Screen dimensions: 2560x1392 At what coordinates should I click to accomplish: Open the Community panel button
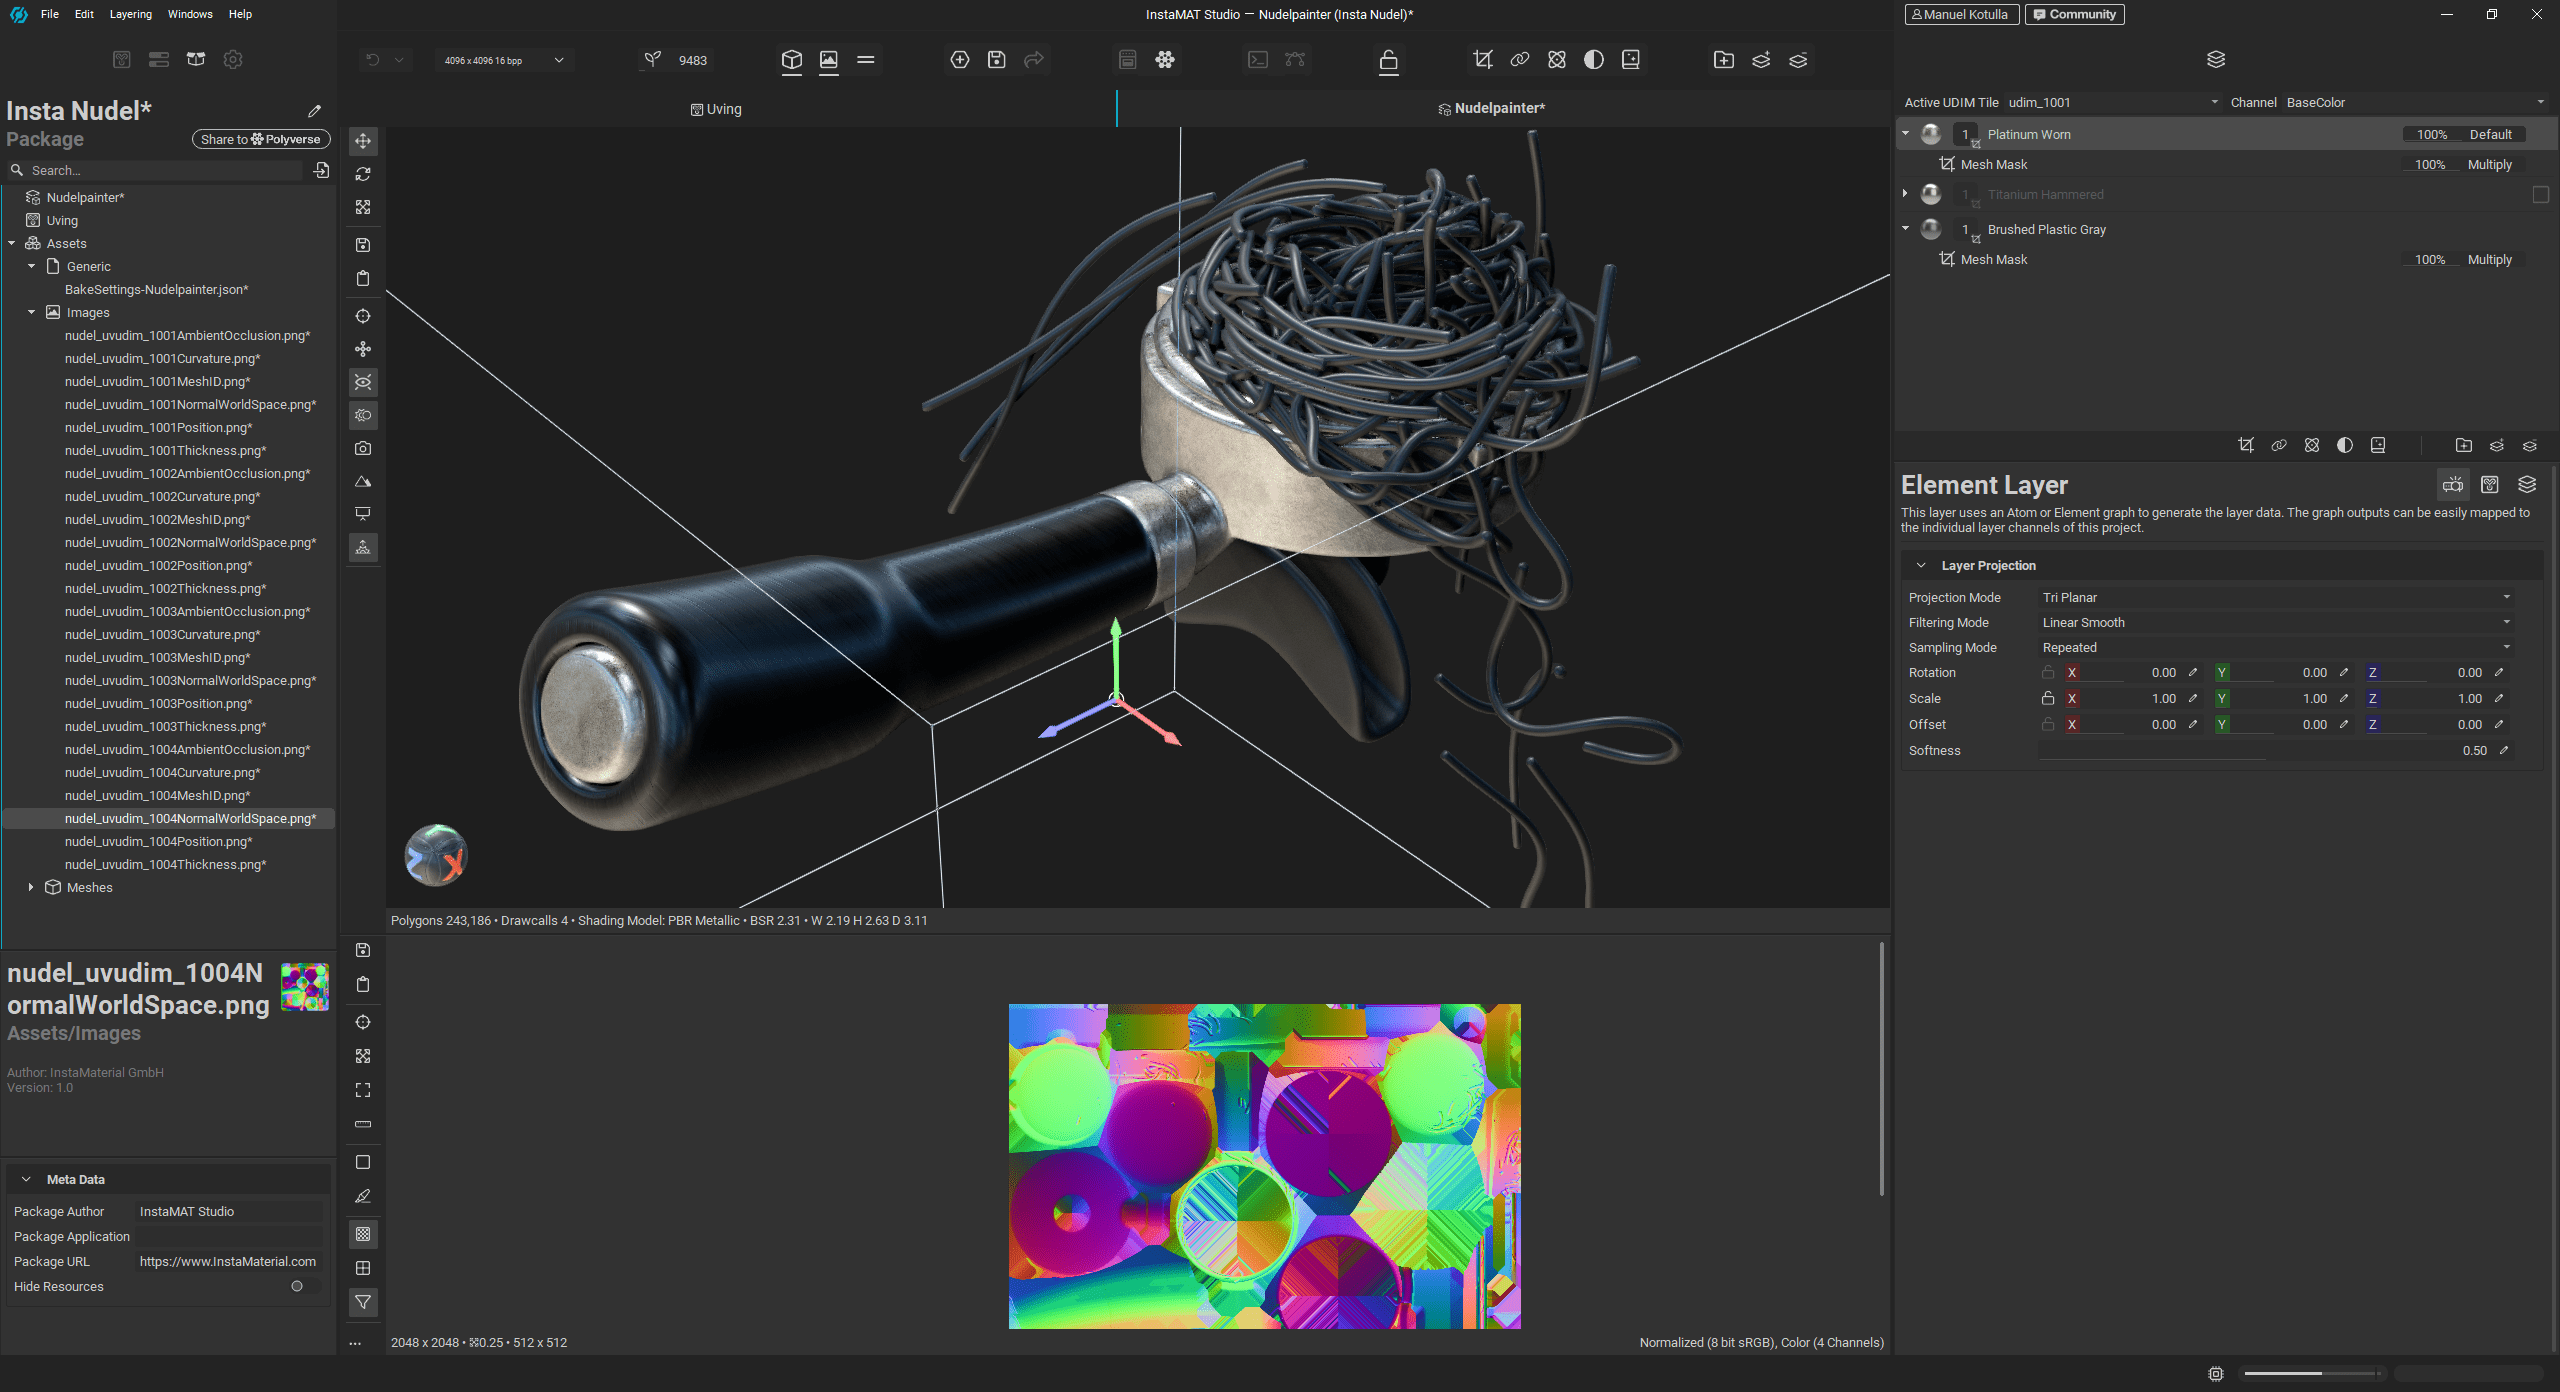(2074, 14)
